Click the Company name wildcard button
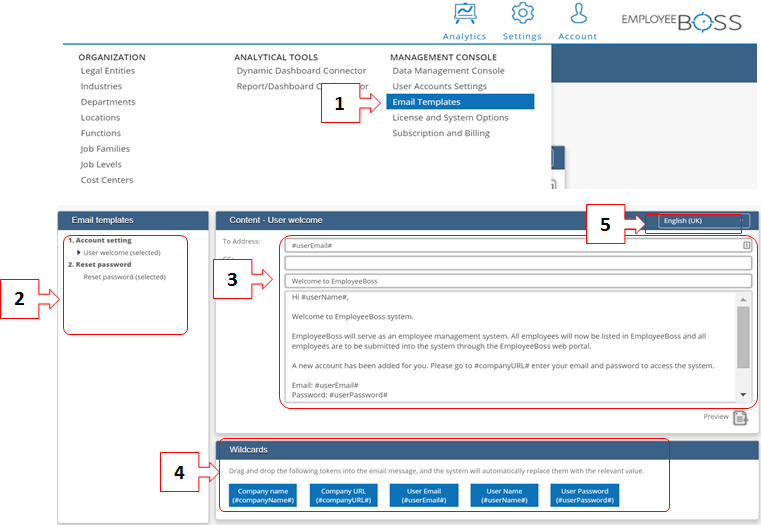The width and height of the screenshot is (761, 525). pyautogui.click(x=263, y=495)
